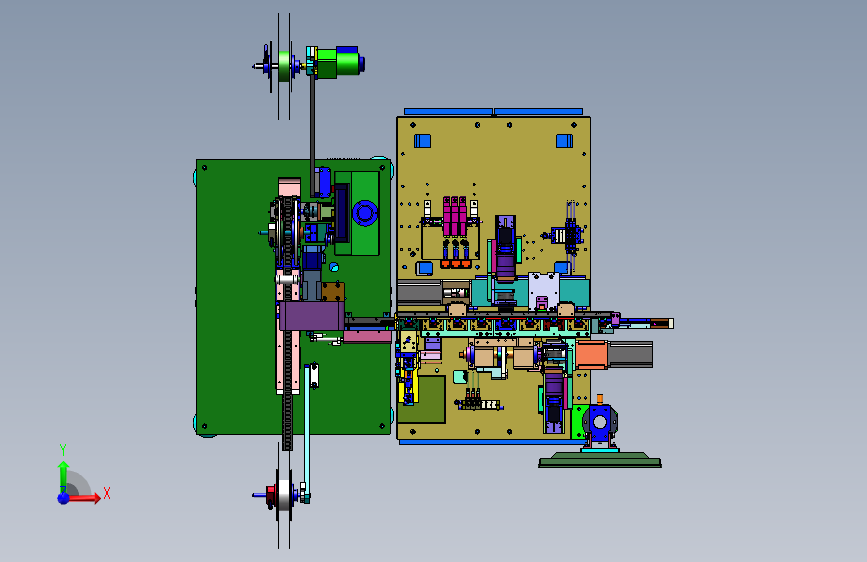Select the red-hubbed spool at the bottom
Image resolution: width=867 pixels, height=562 pixels.
(x=282, y=494)
